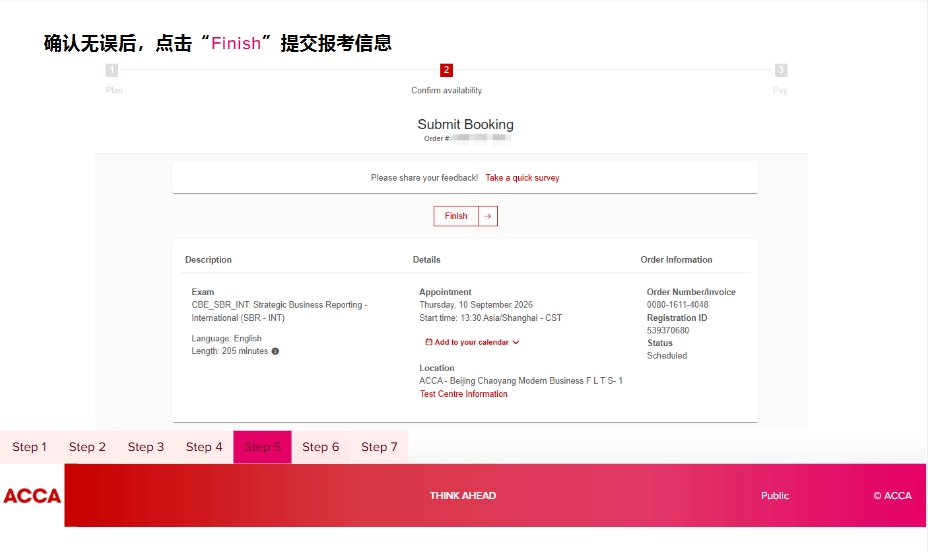
Task: Click the info icon beside Length 205 minutes
Action: point(275,351)
